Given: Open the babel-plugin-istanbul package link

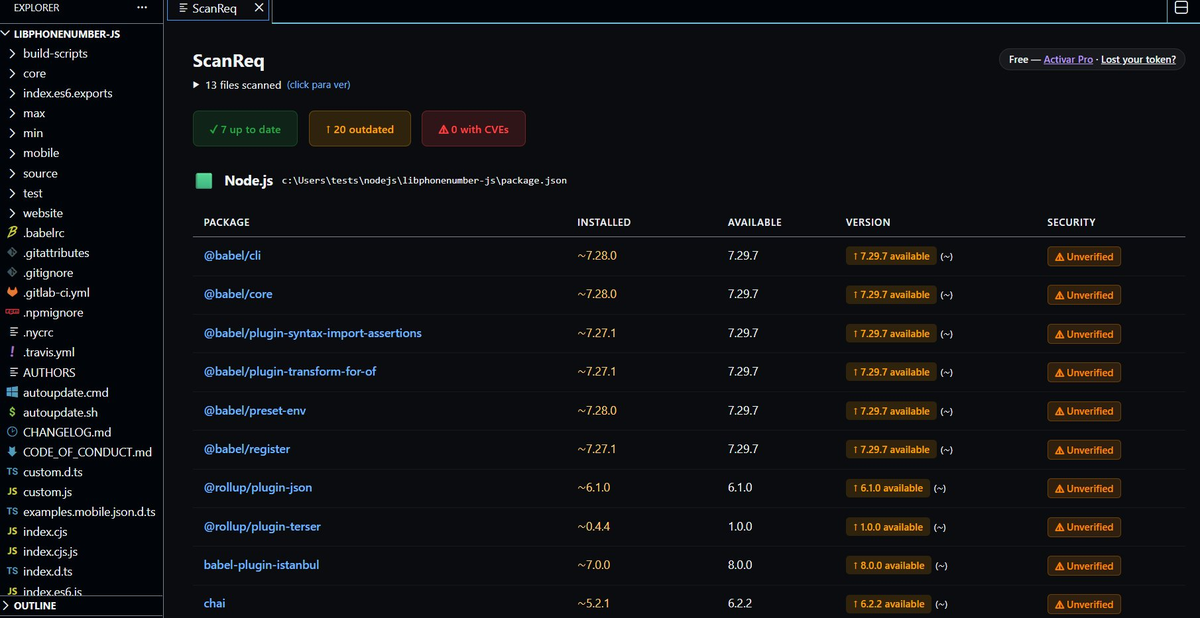Looking at the screenshot, I should (x=261, y=565).
